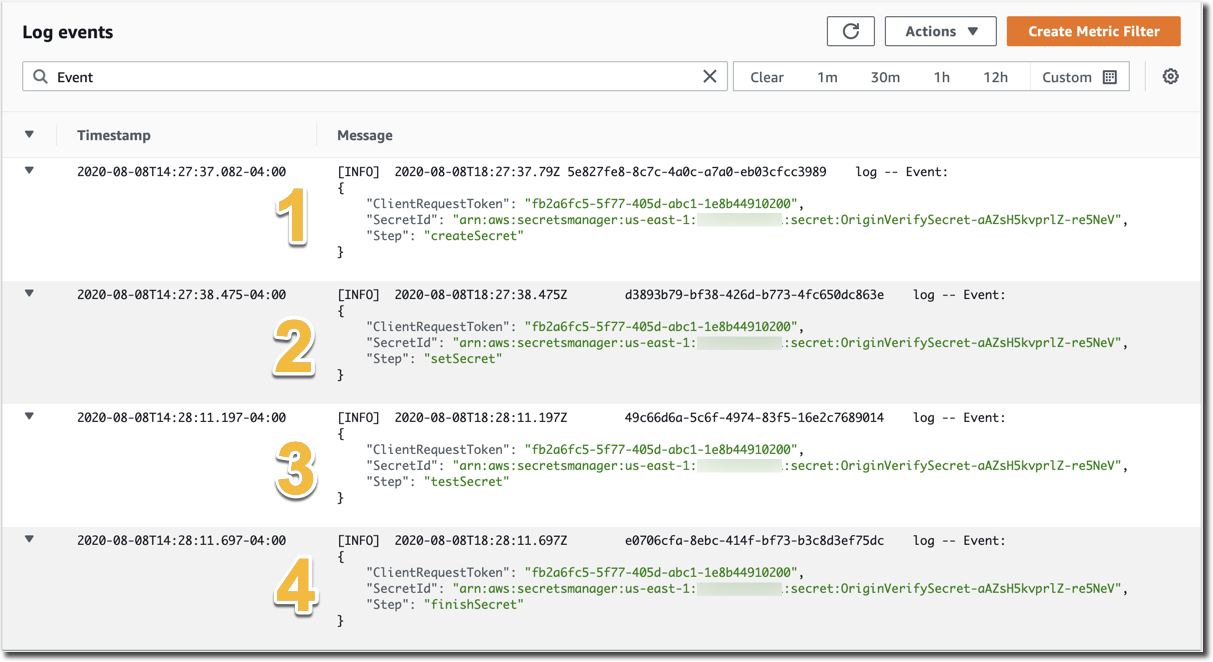Expand the testSecret log event row

pos(28,408)
